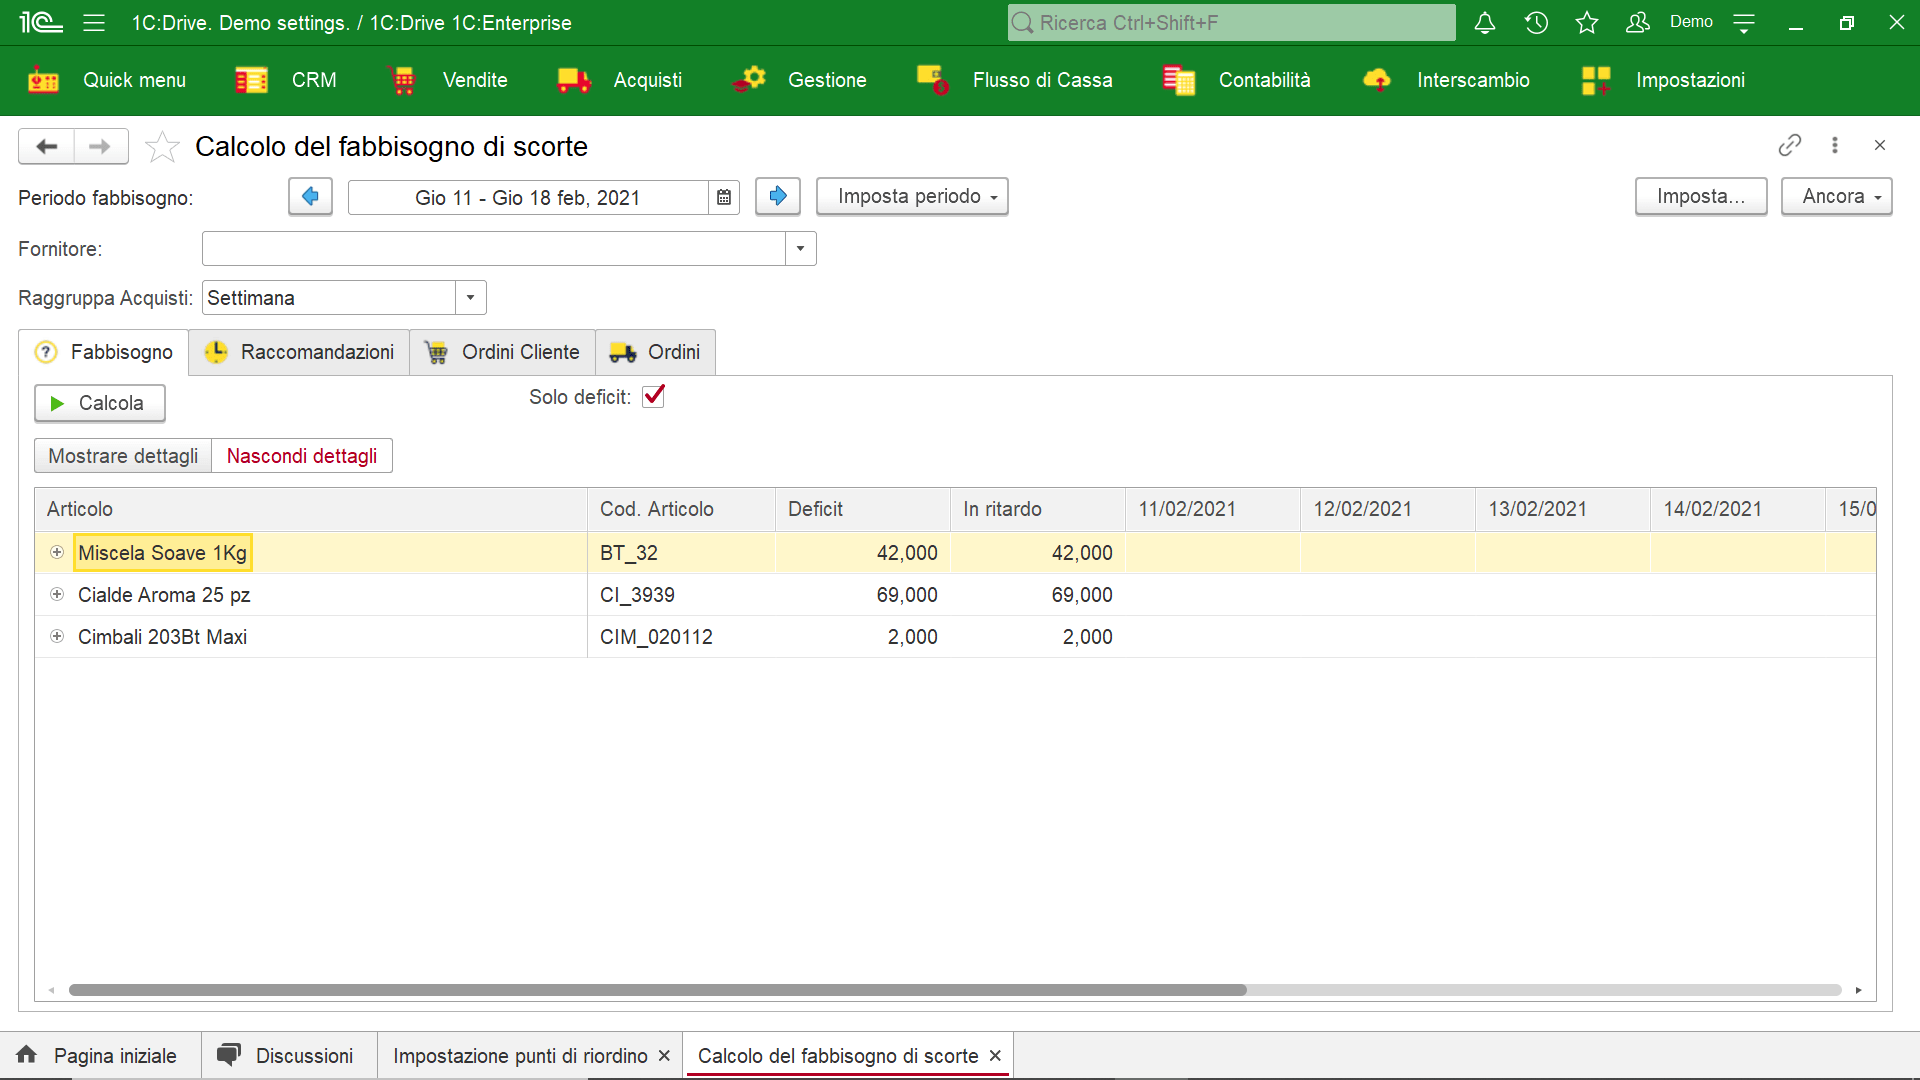Switch to the Raccomandazioni tab
The height and width of the screenshot is (1080, 1920).
coord(299,352)
